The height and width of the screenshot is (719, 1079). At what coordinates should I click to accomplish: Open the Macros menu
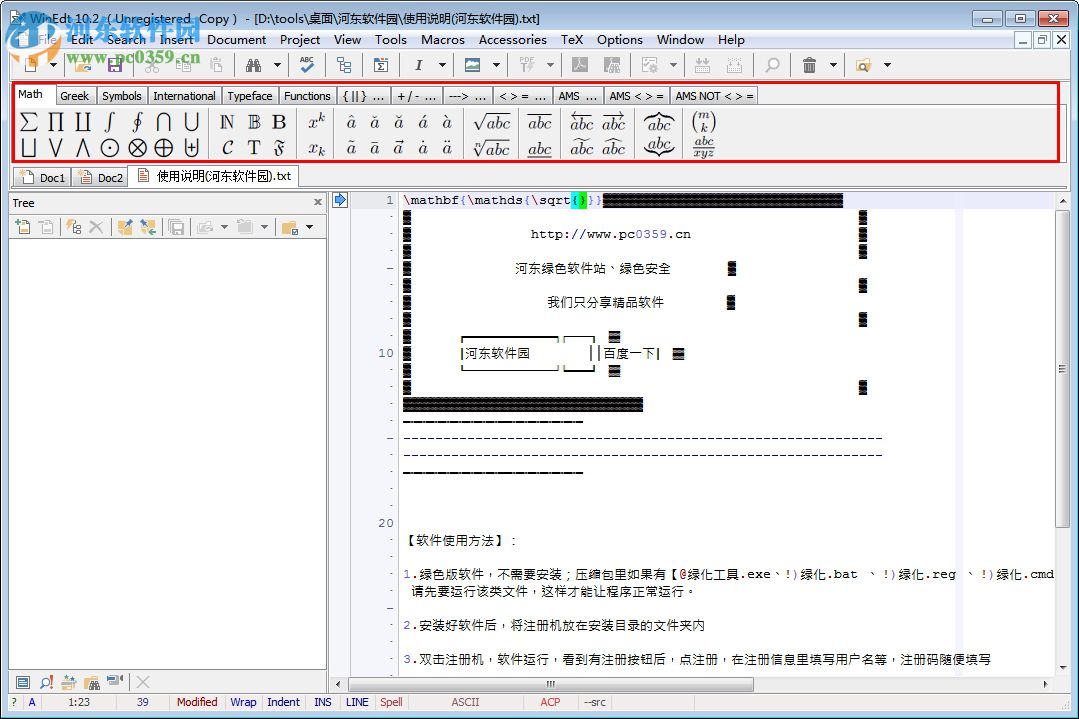click(442, 40)
